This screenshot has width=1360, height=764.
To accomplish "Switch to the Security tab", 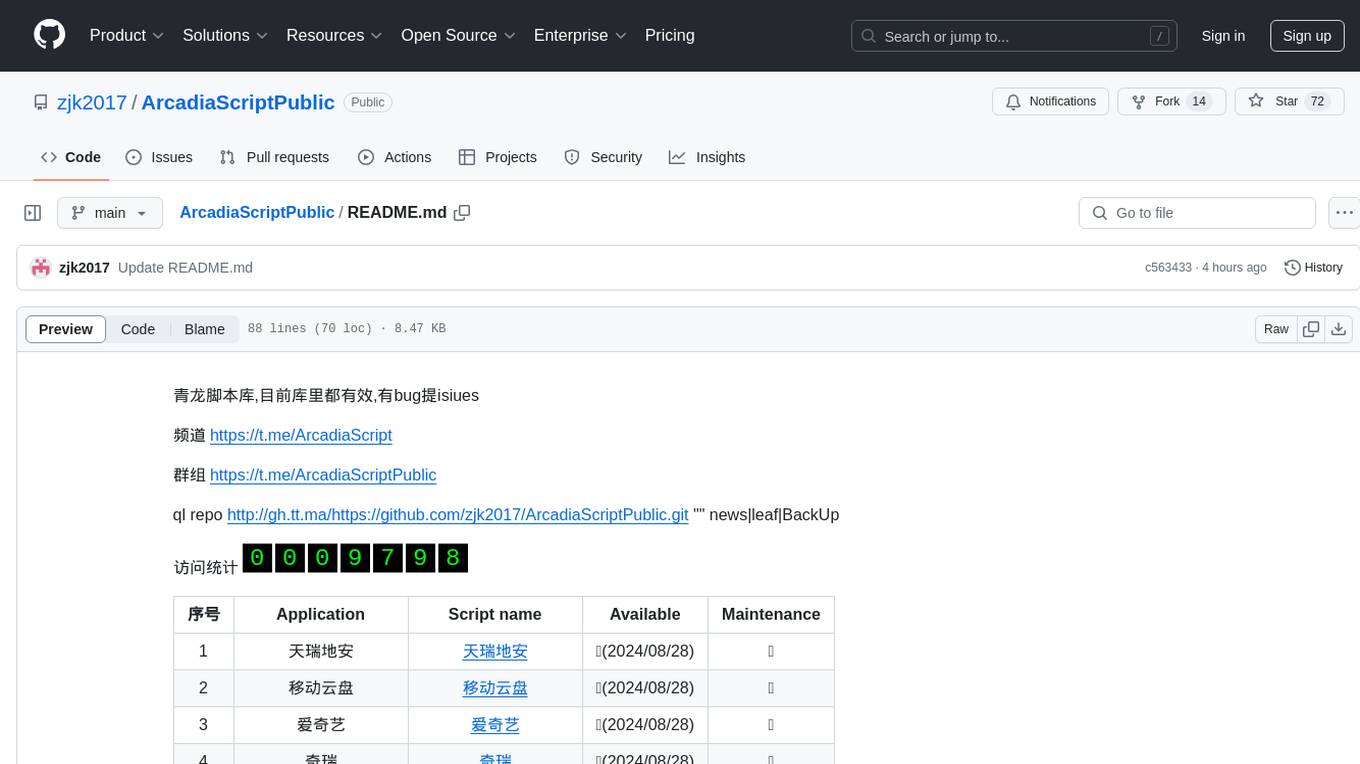I will [x=603, y=157].
